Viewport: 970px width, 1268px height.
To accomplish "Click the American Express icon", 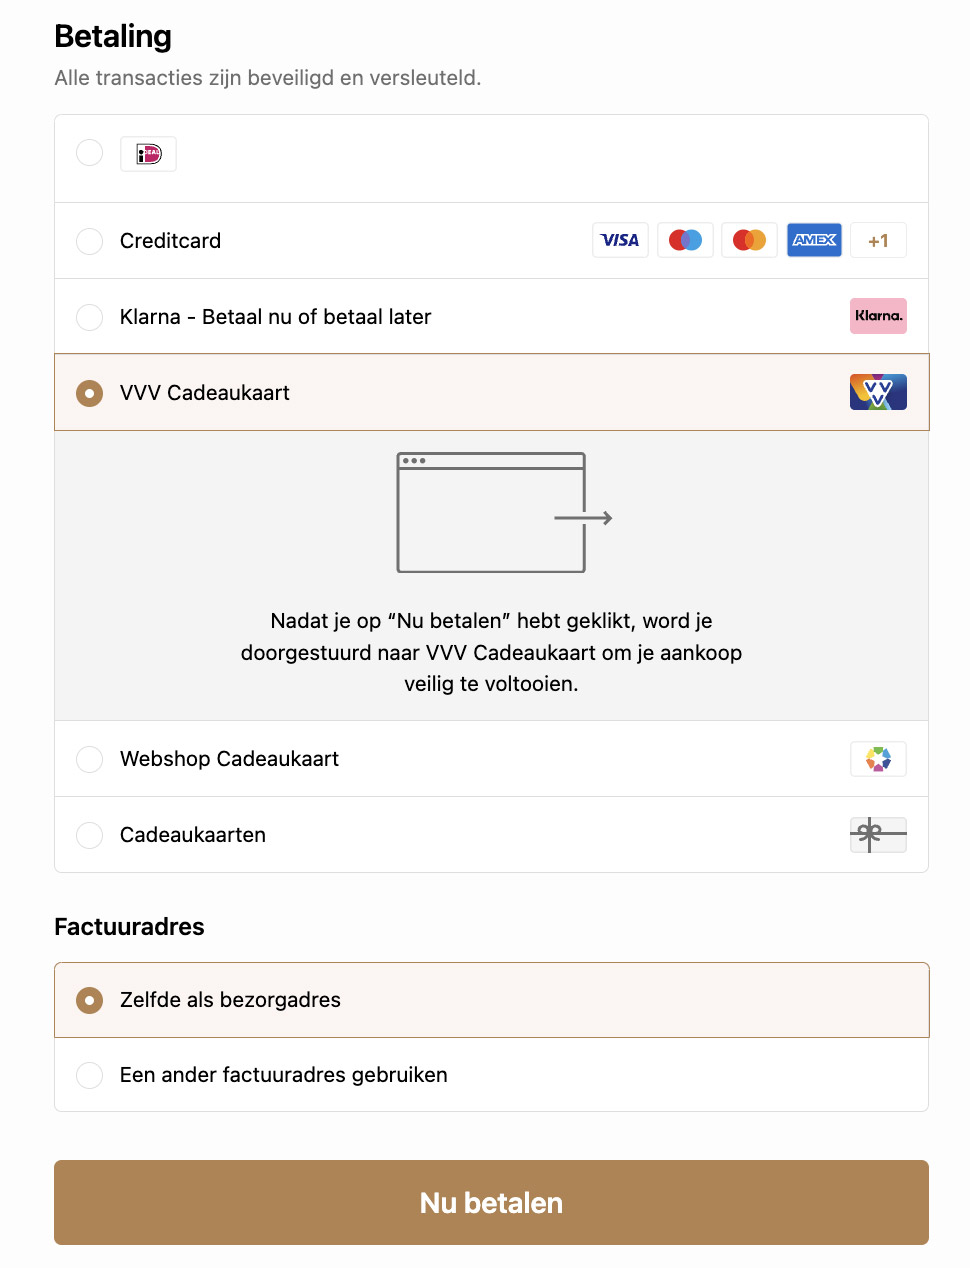I will (814, 240).
